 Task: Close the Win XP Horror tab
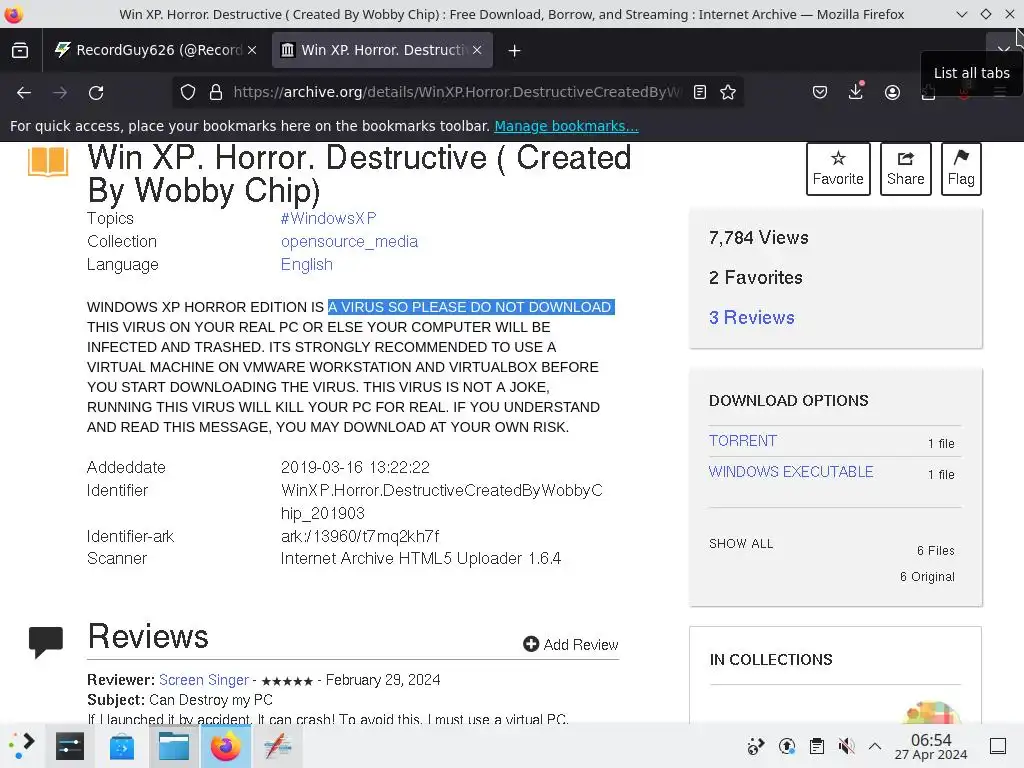click(477, 50)
